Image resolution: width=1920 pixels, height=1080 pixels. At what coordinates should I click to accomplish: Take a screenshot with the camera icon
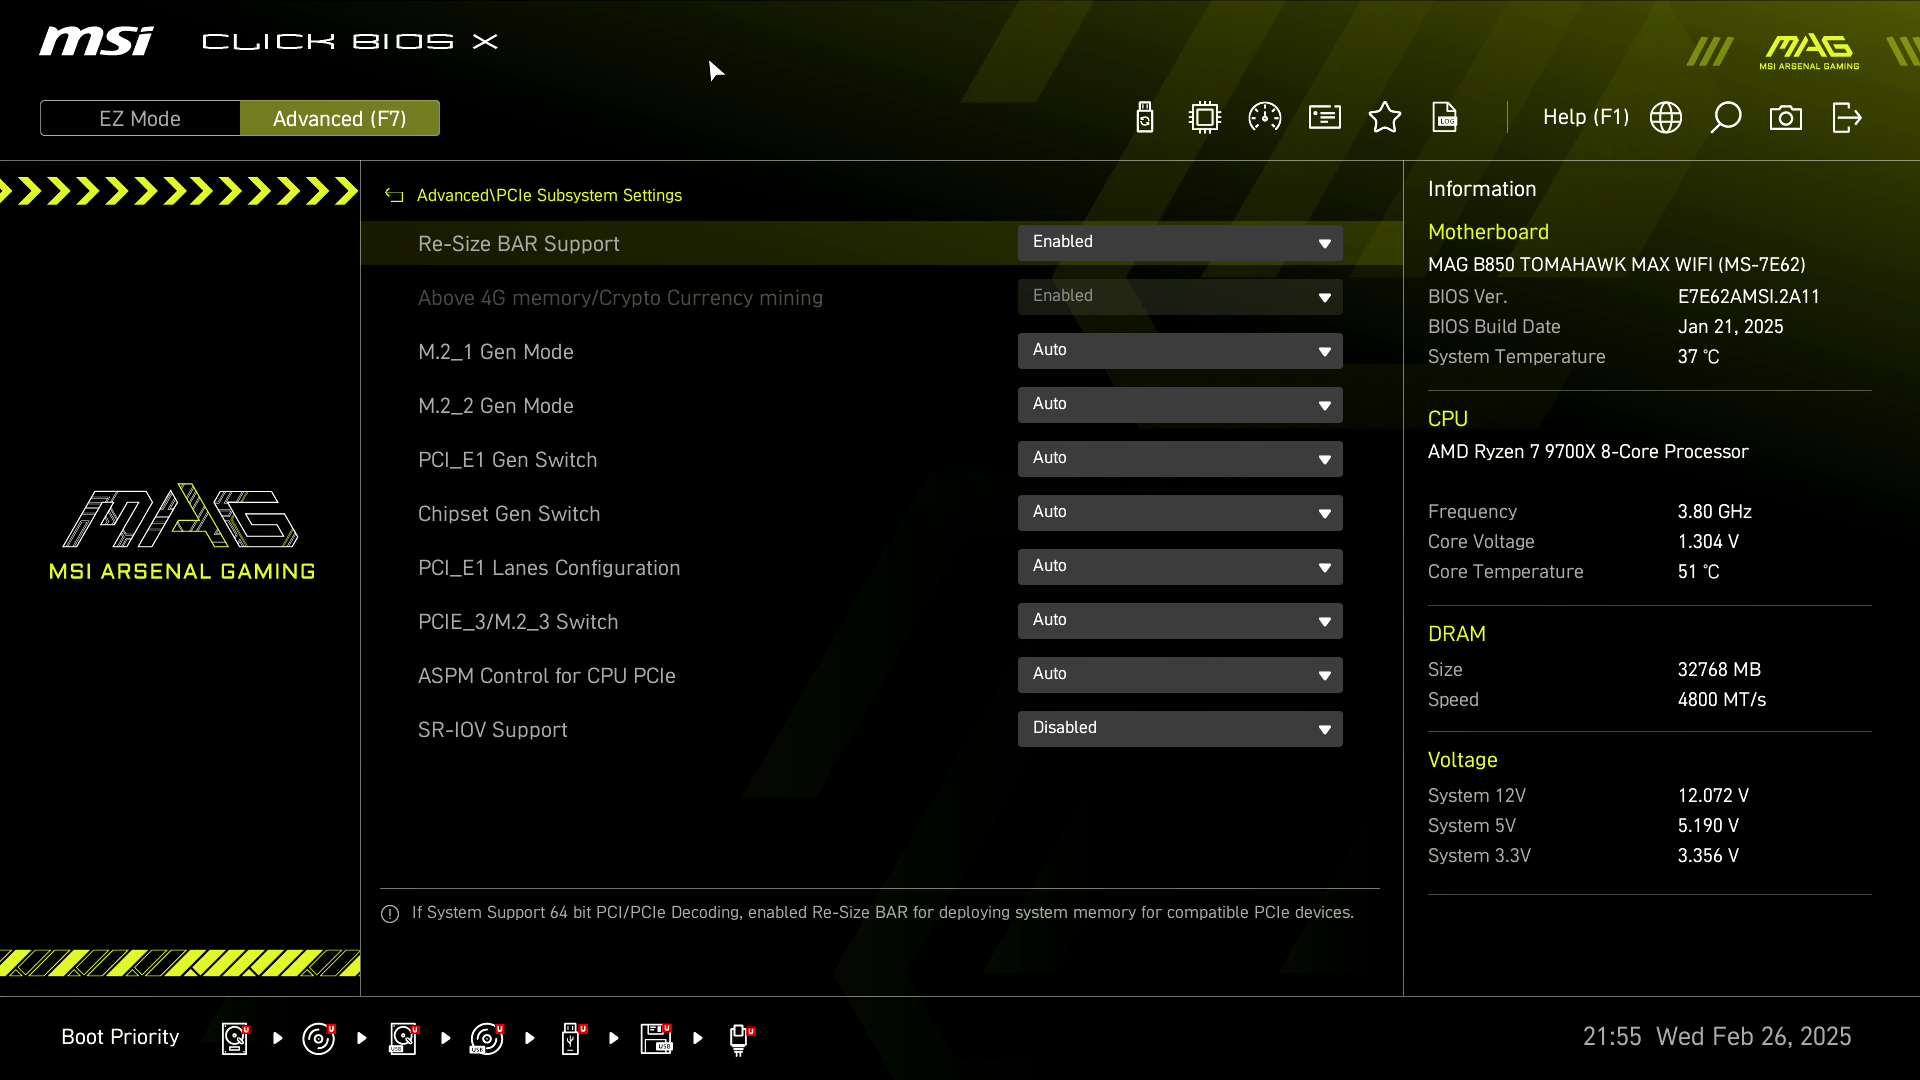pos(1786,118)
